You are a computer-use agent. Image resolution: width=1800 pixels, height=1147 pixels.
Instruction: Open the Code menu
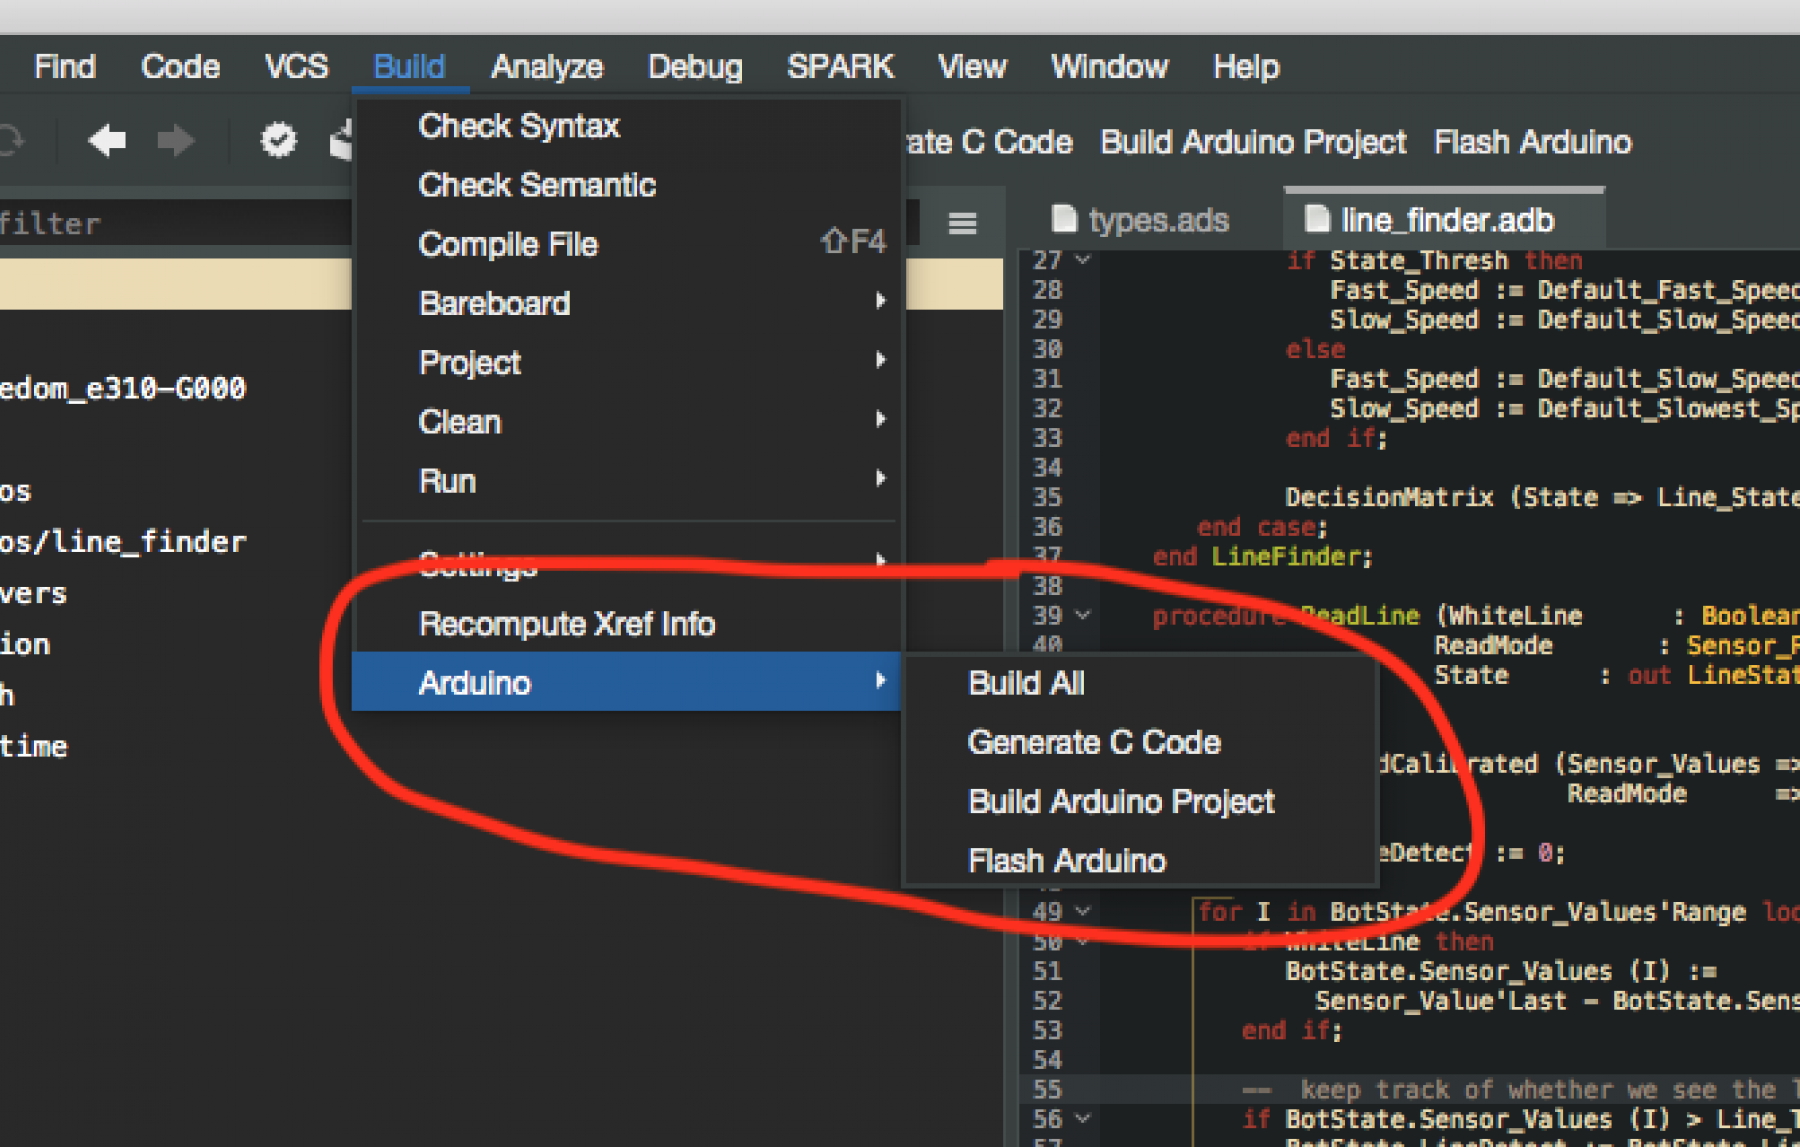(180, 67)
